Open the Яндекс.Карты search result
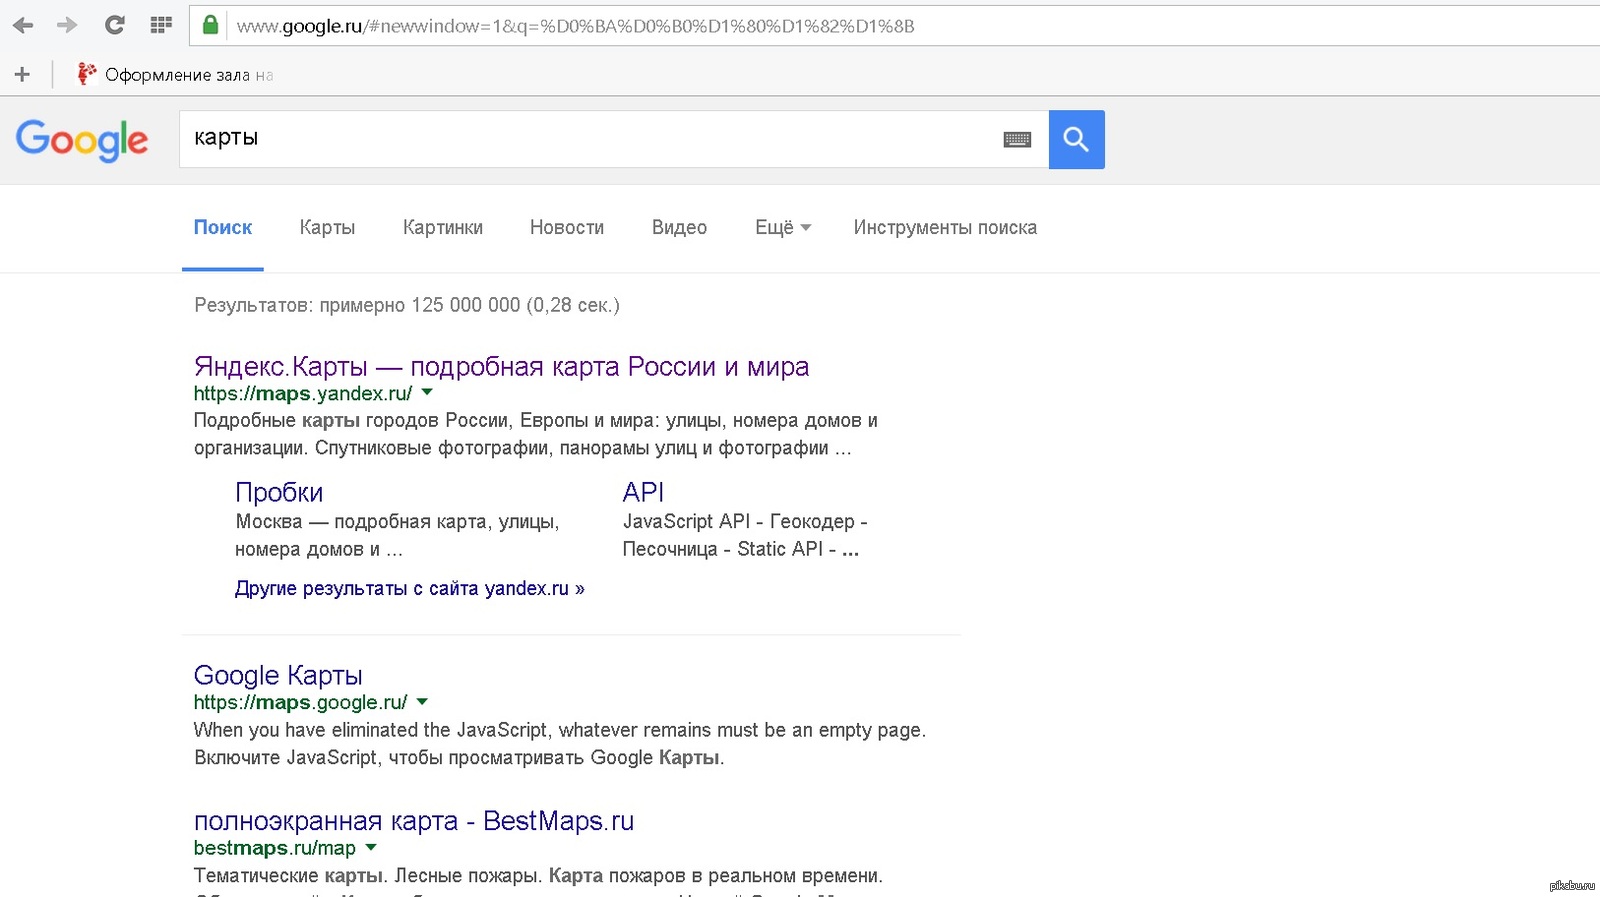Viewport: 1600px width, 897px height. 501,366
